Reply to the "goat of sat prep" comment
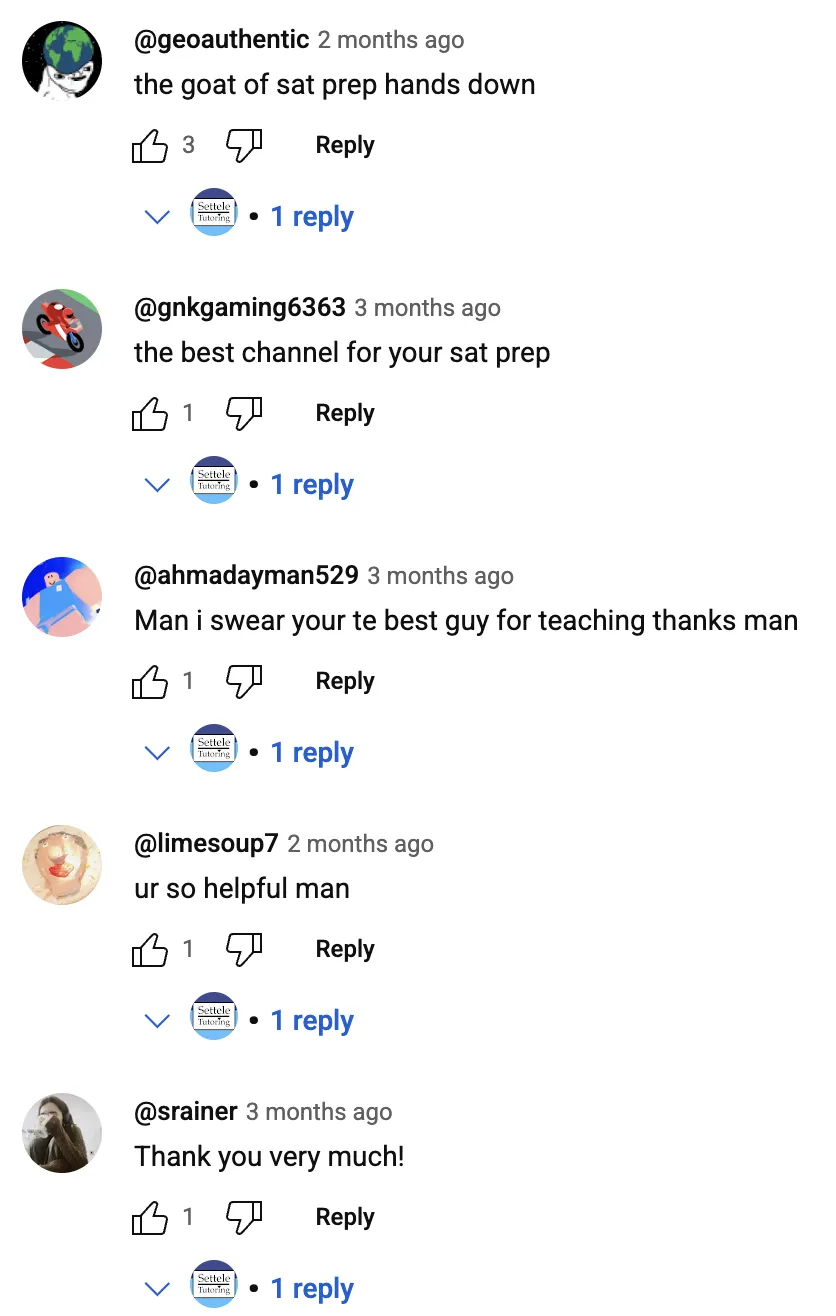Screen dimensions: 836x1316 (345, 146)
